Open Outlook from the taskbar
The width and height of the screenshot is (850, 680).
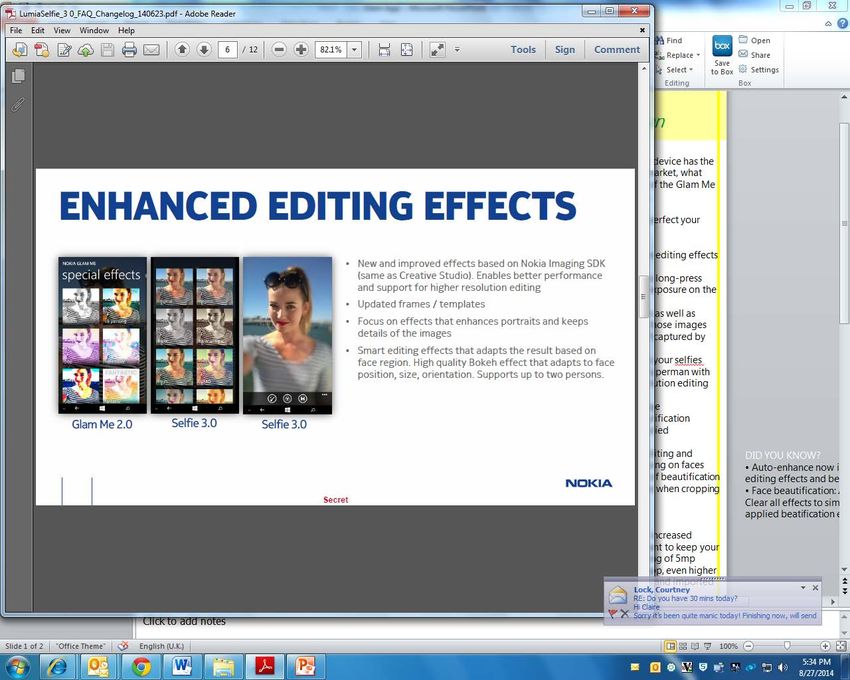pyautogui.click(x=98, y=666)
